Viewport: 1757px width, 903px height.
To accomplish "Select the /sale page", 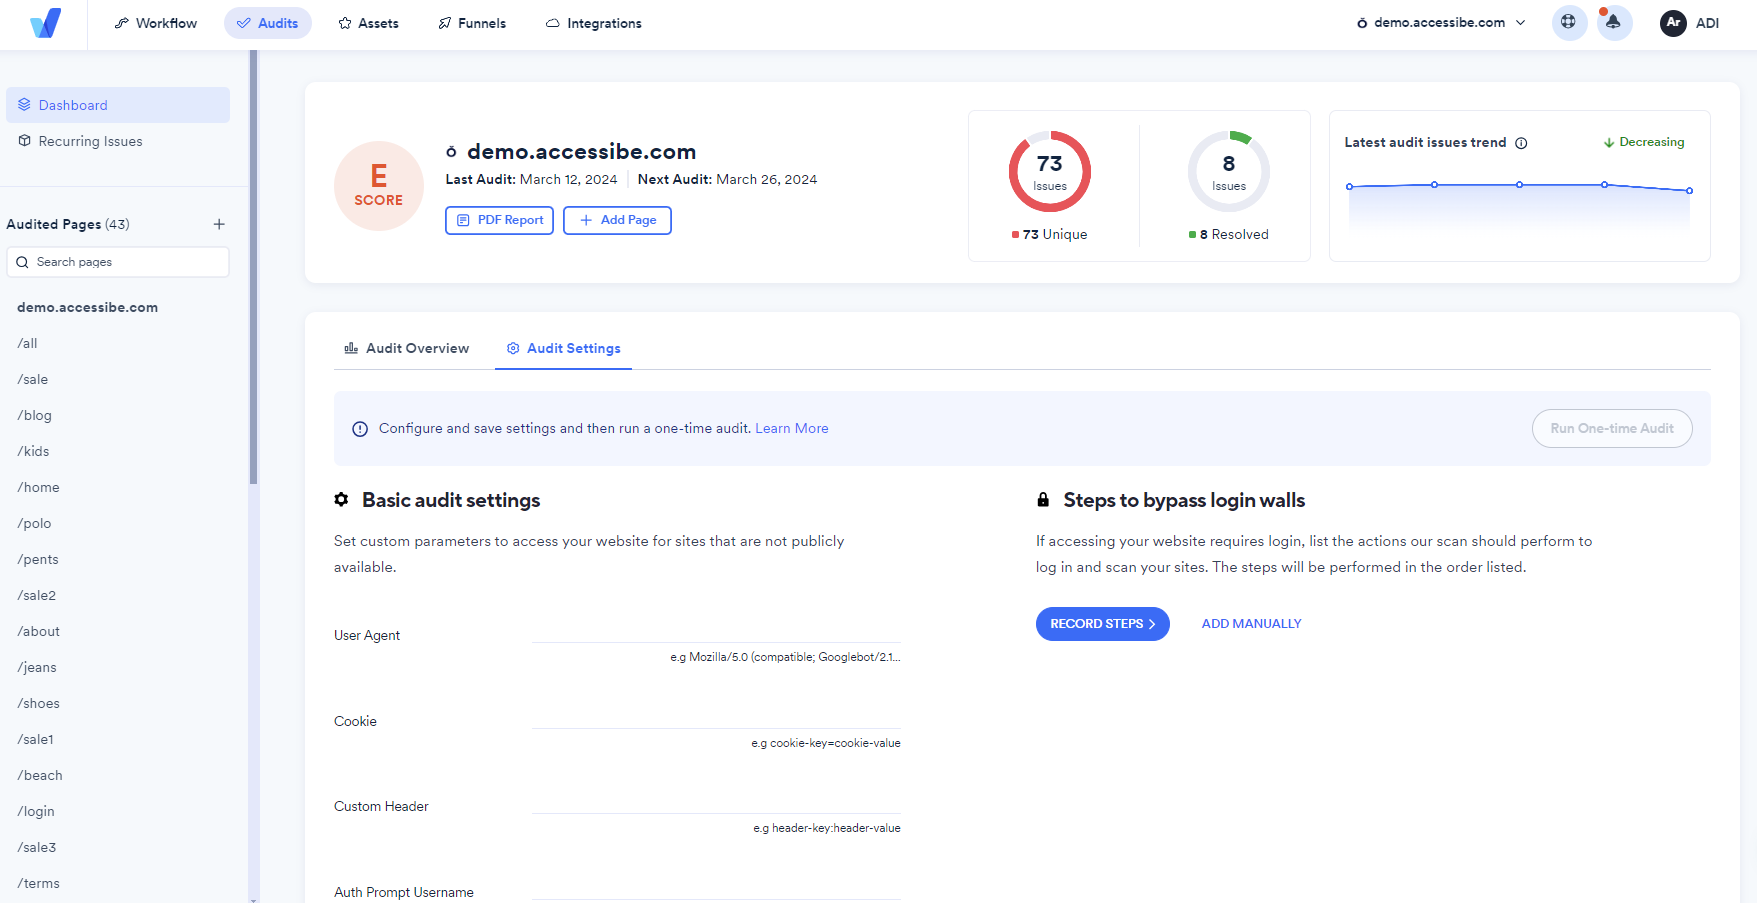I will 33,379.
